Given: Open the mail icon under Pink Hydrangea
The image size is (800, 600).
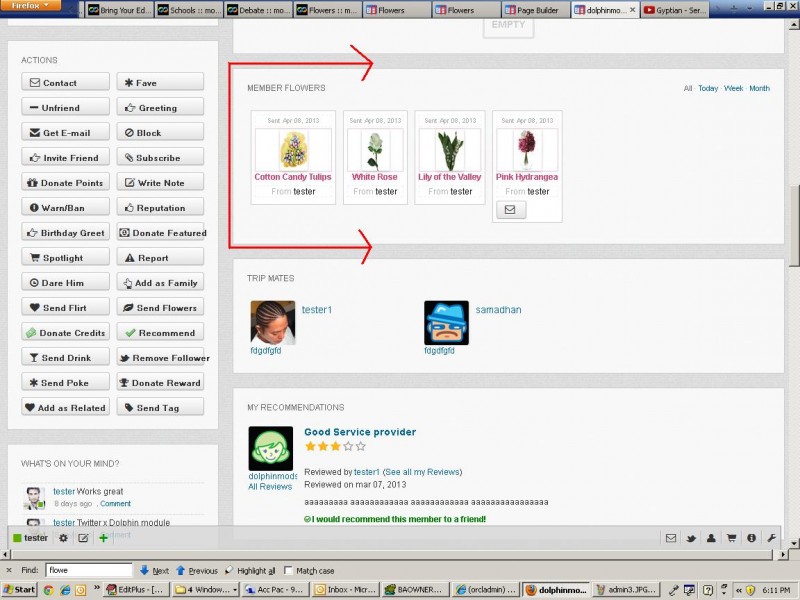Looking at the screenshot, I should (511, 209).
